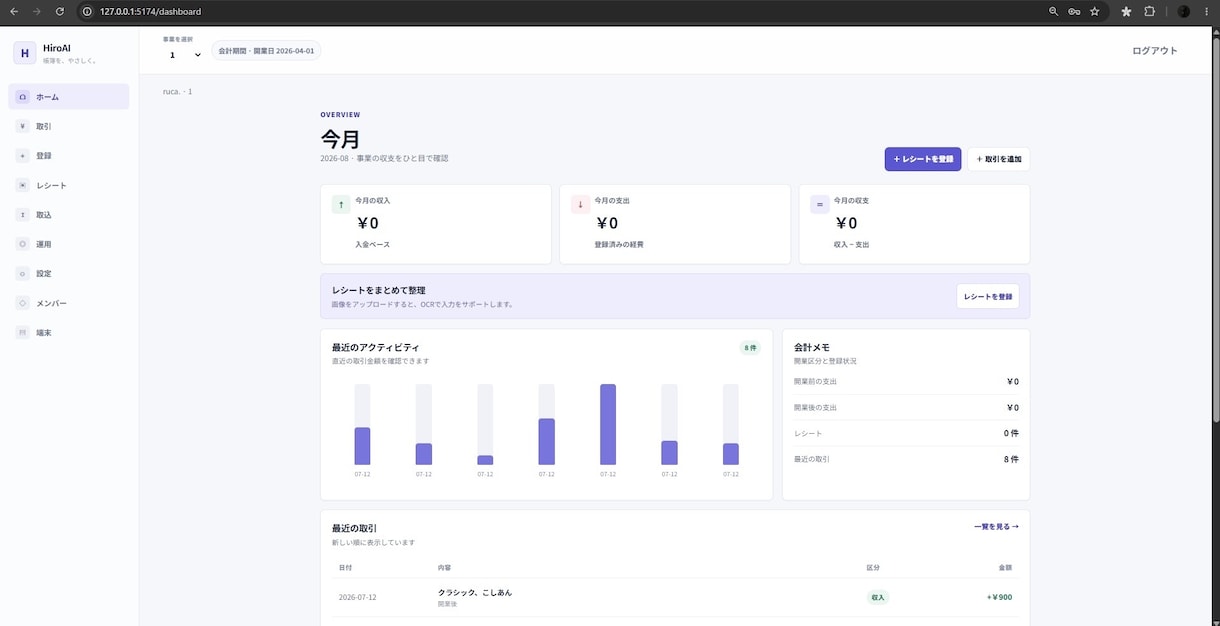1220x626 pixels.
Task: Open the browser extensions puzzle icon
Action: click(x=1149, y=11)
